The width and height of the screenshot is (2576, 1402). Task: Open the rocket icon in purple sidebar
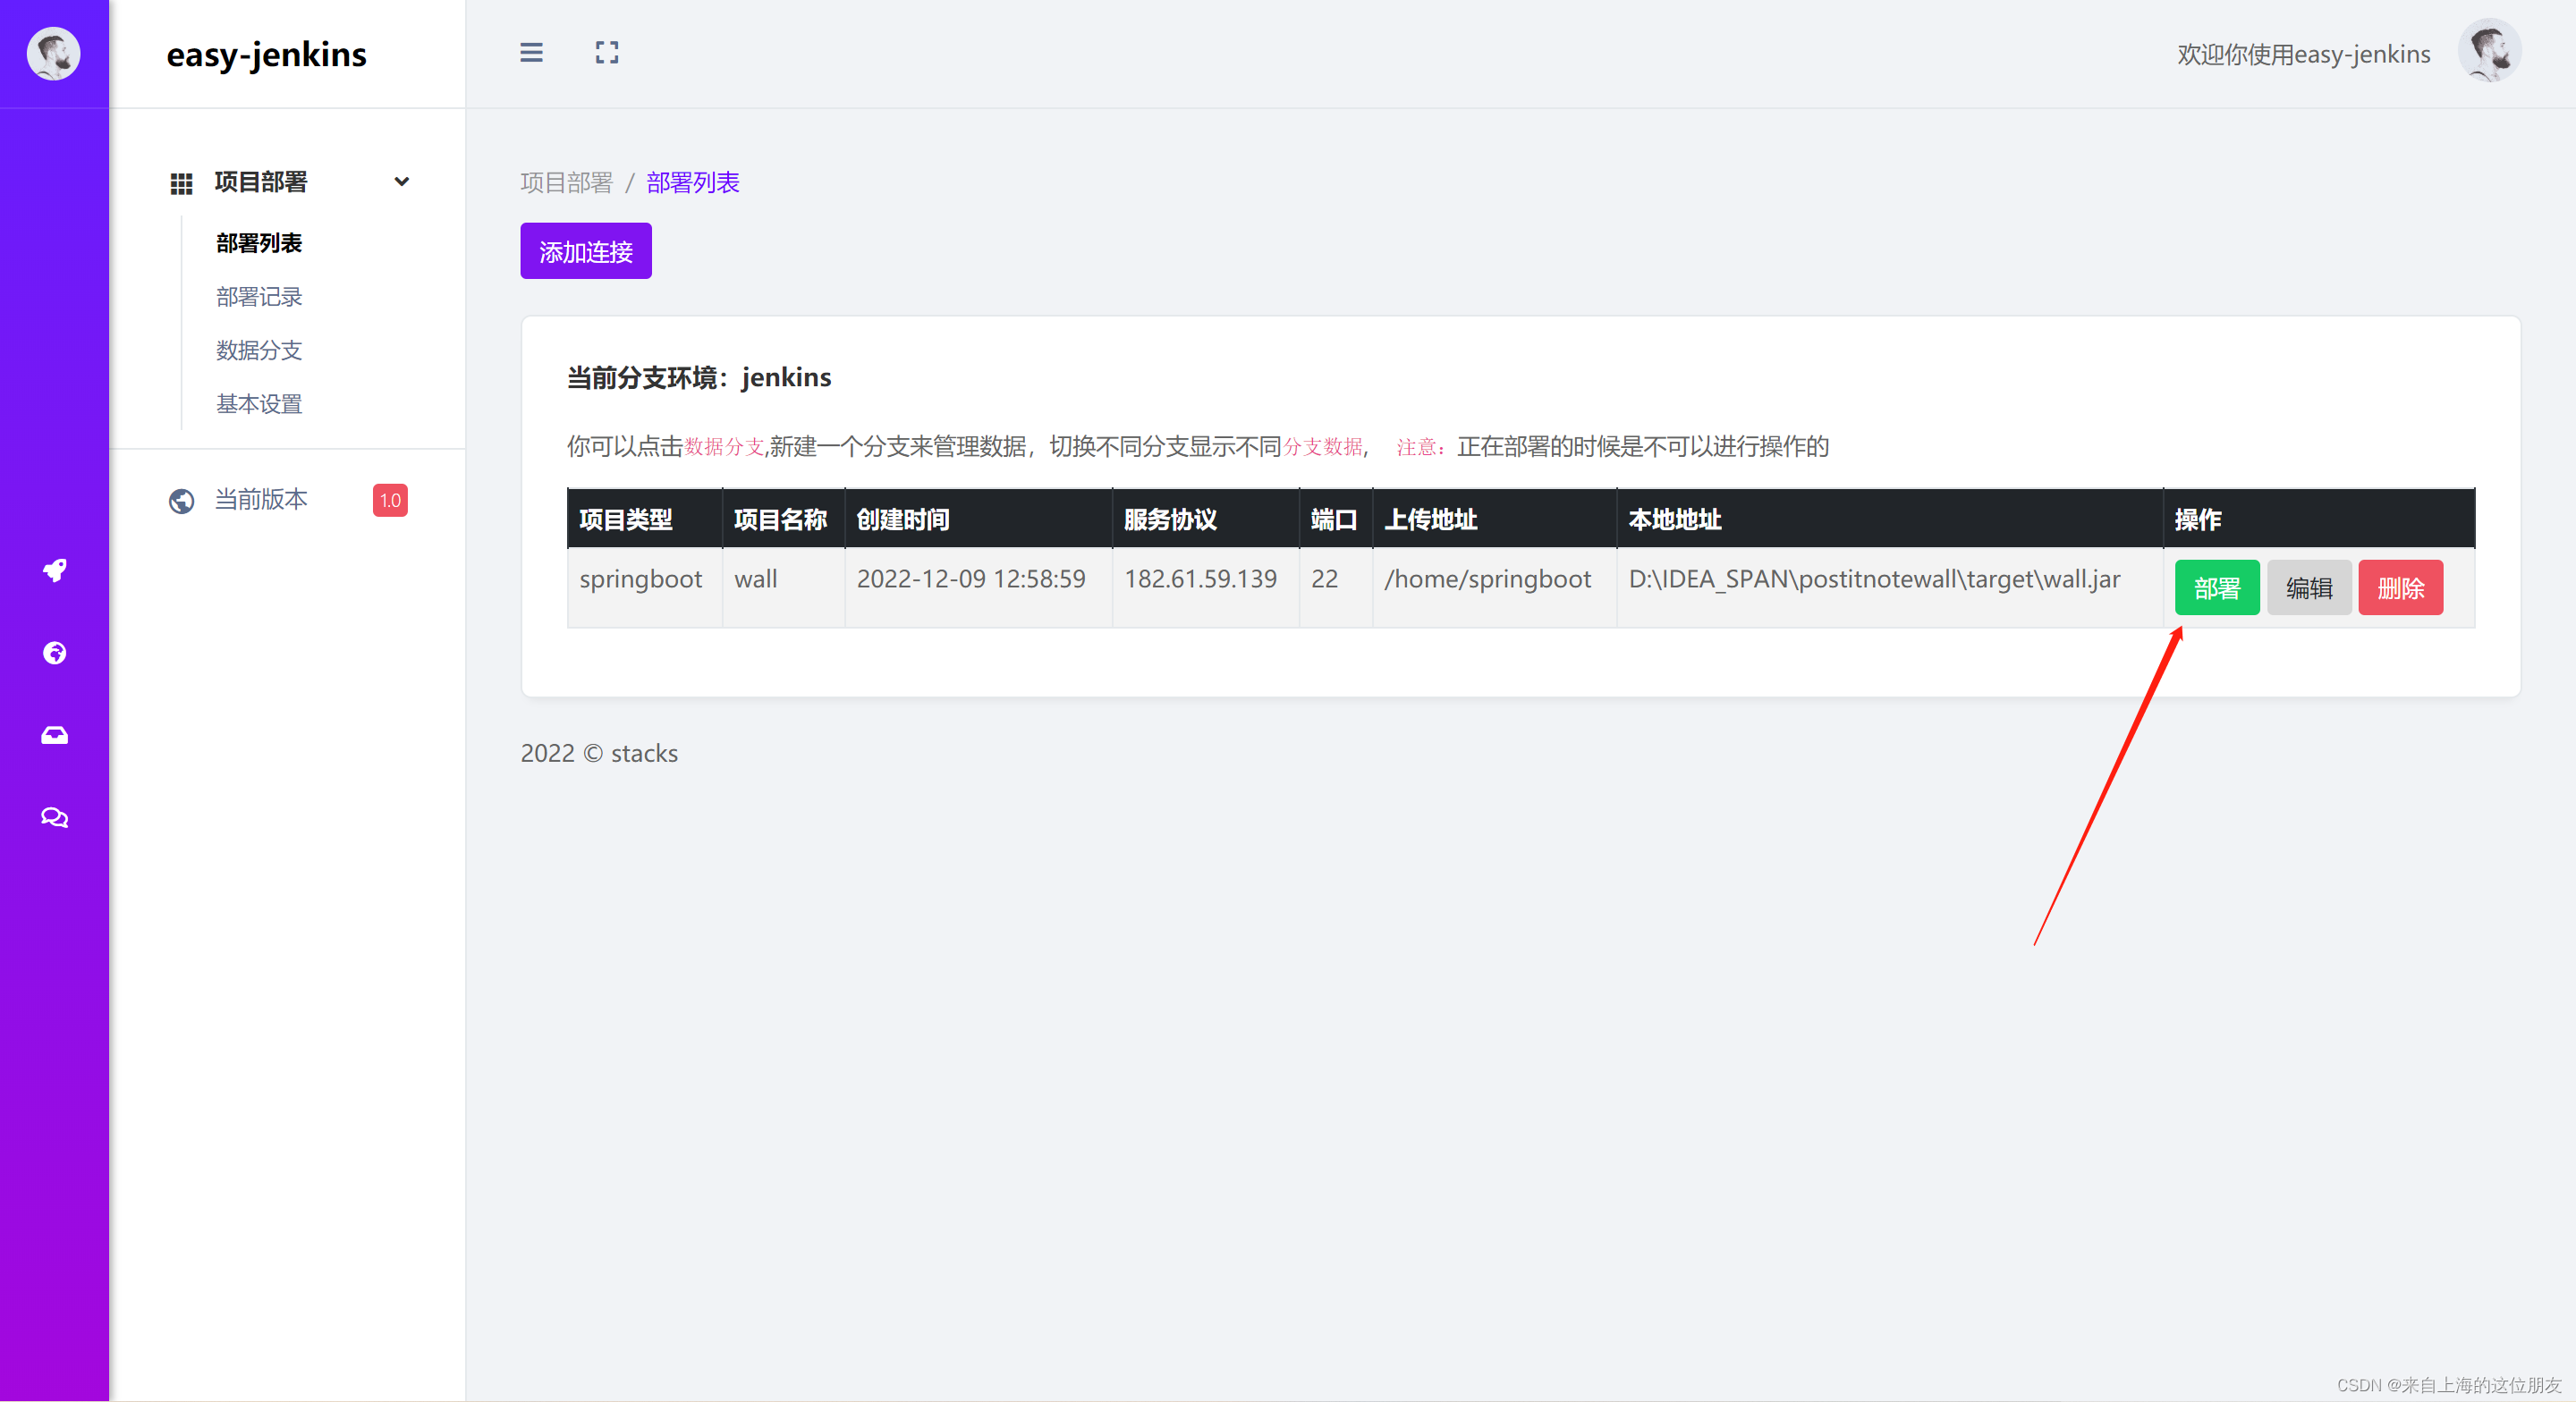(54, 570)
